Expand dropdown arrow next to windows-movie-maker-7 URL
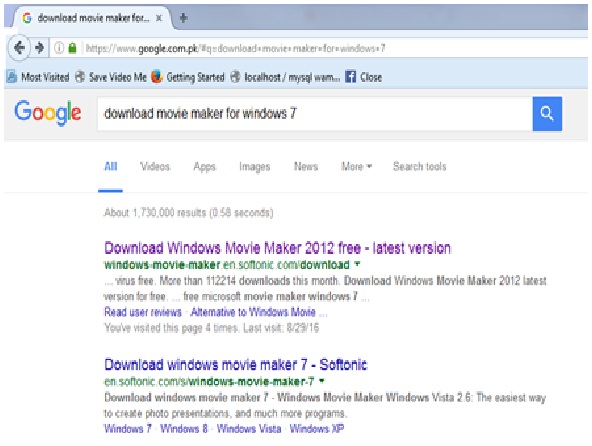 322,381
